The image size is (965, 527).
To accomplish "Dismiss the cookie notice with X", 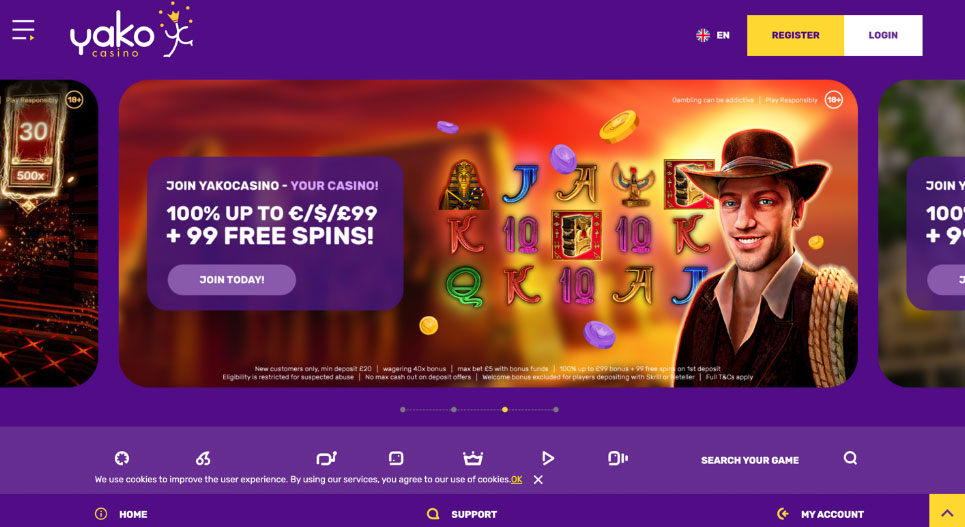I will (x=538, y=480).
